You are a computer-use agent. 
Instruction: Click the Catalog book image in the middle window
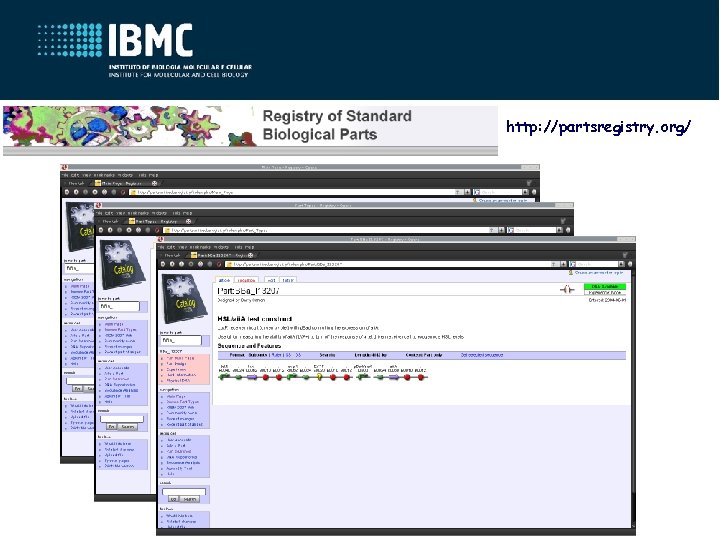coord(122,264)
